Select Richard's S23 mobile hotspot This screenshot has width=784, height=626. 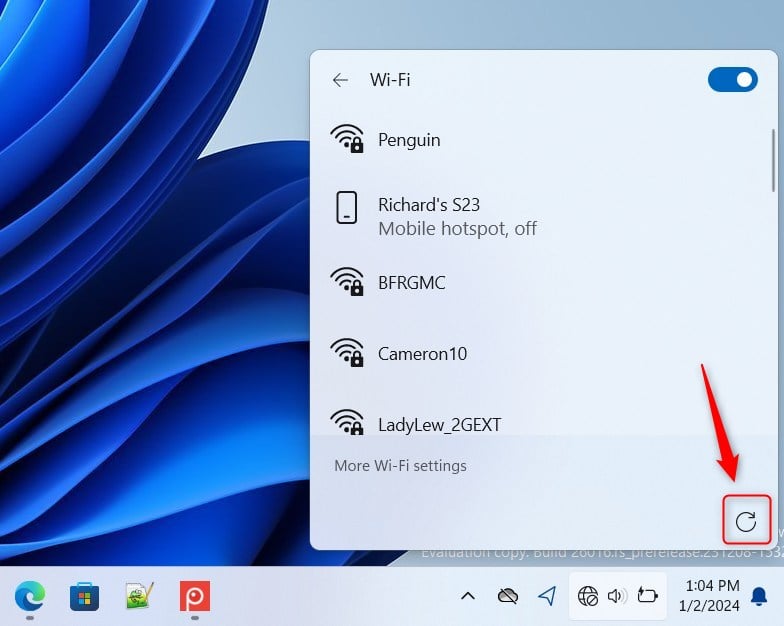tap(542, 215)
